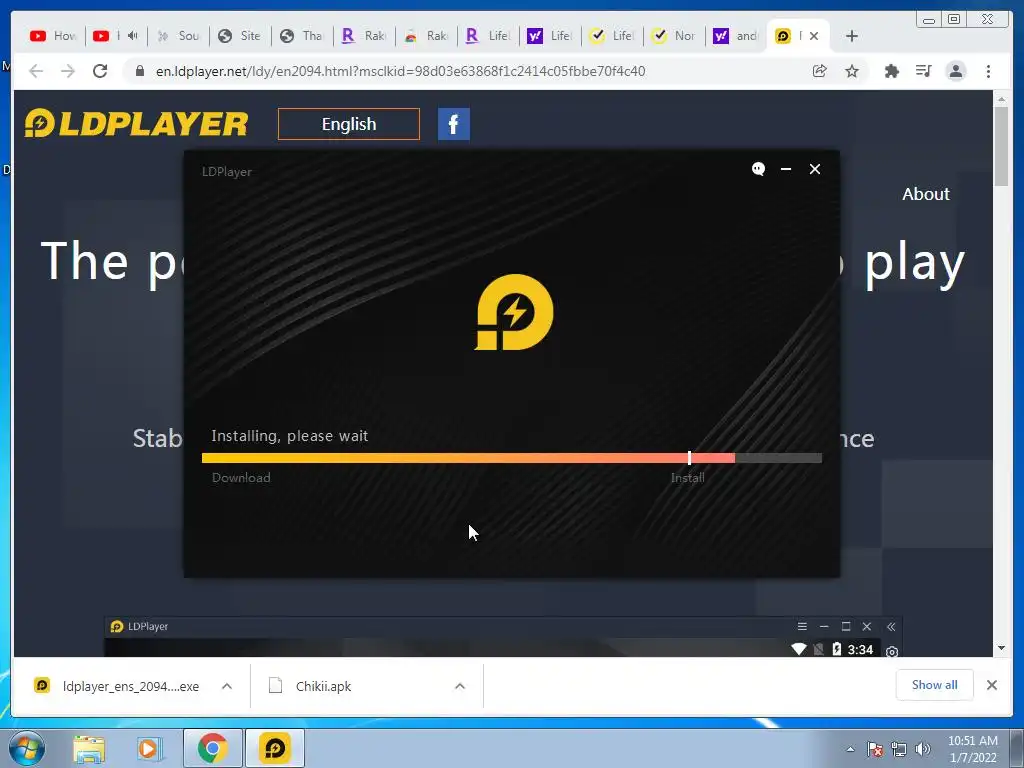1024x768 pixels.
Task: Open the Chrome profile avatar
Action: click(955, 71)
